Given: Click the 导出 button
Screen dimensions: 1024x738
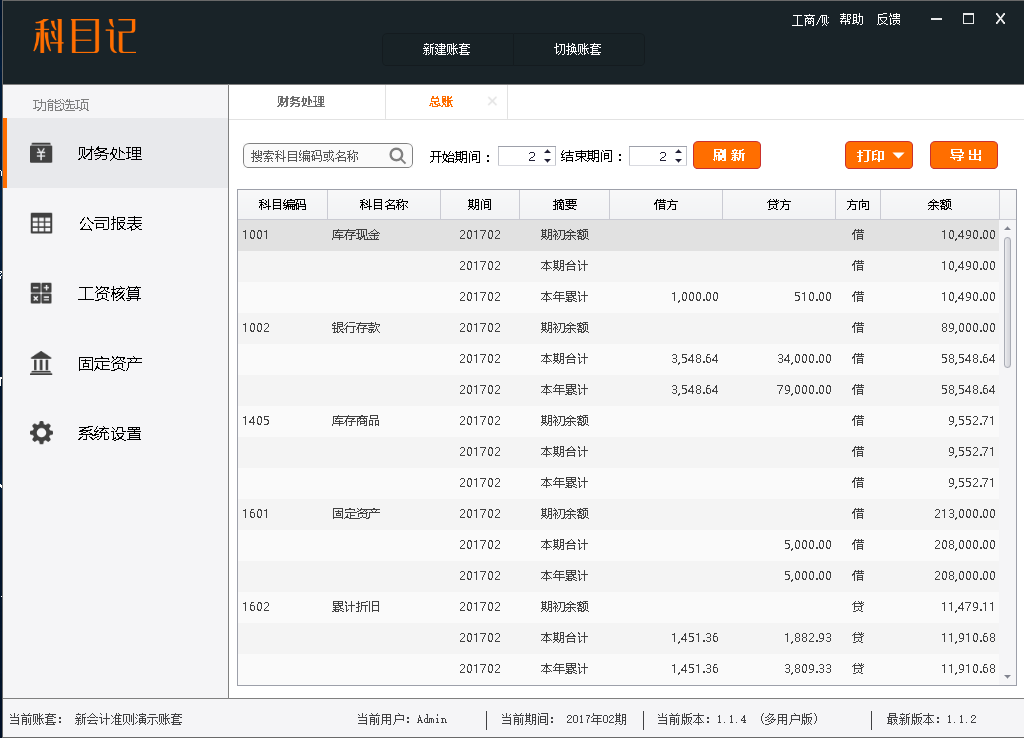Looking at the screenshot, I should click(x=964, y=155).
